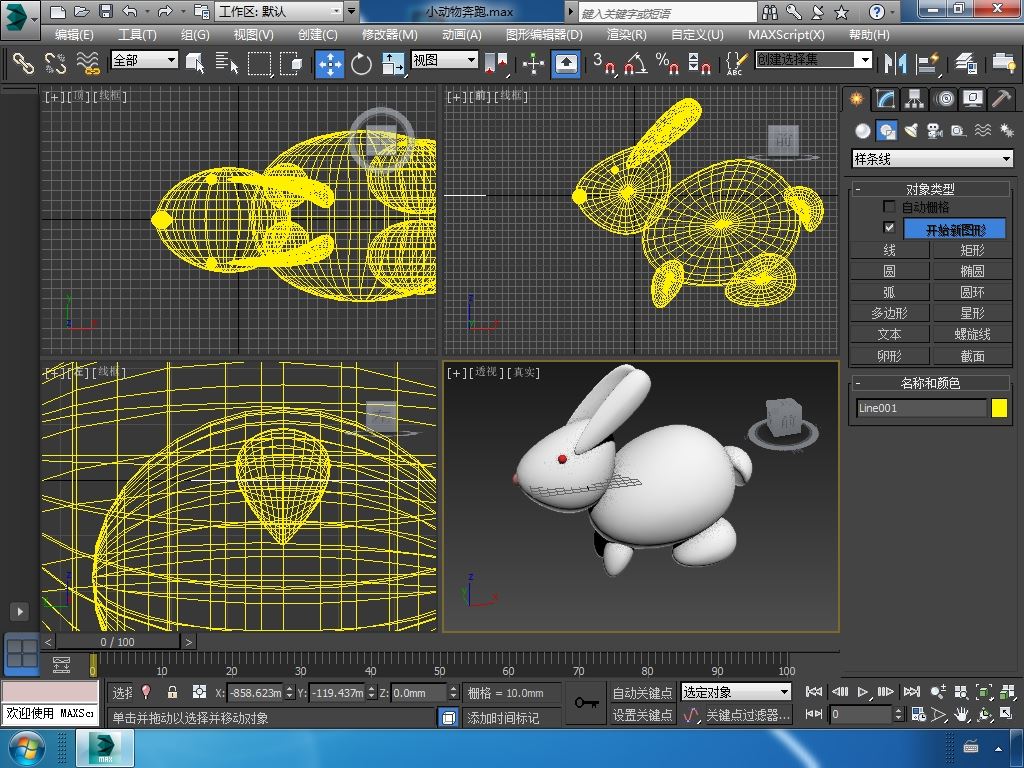The width and height of the screenshot is (1024, 768).
Task: Click the time slider showing 0 / 100
Action: click(x=117, y=642)
